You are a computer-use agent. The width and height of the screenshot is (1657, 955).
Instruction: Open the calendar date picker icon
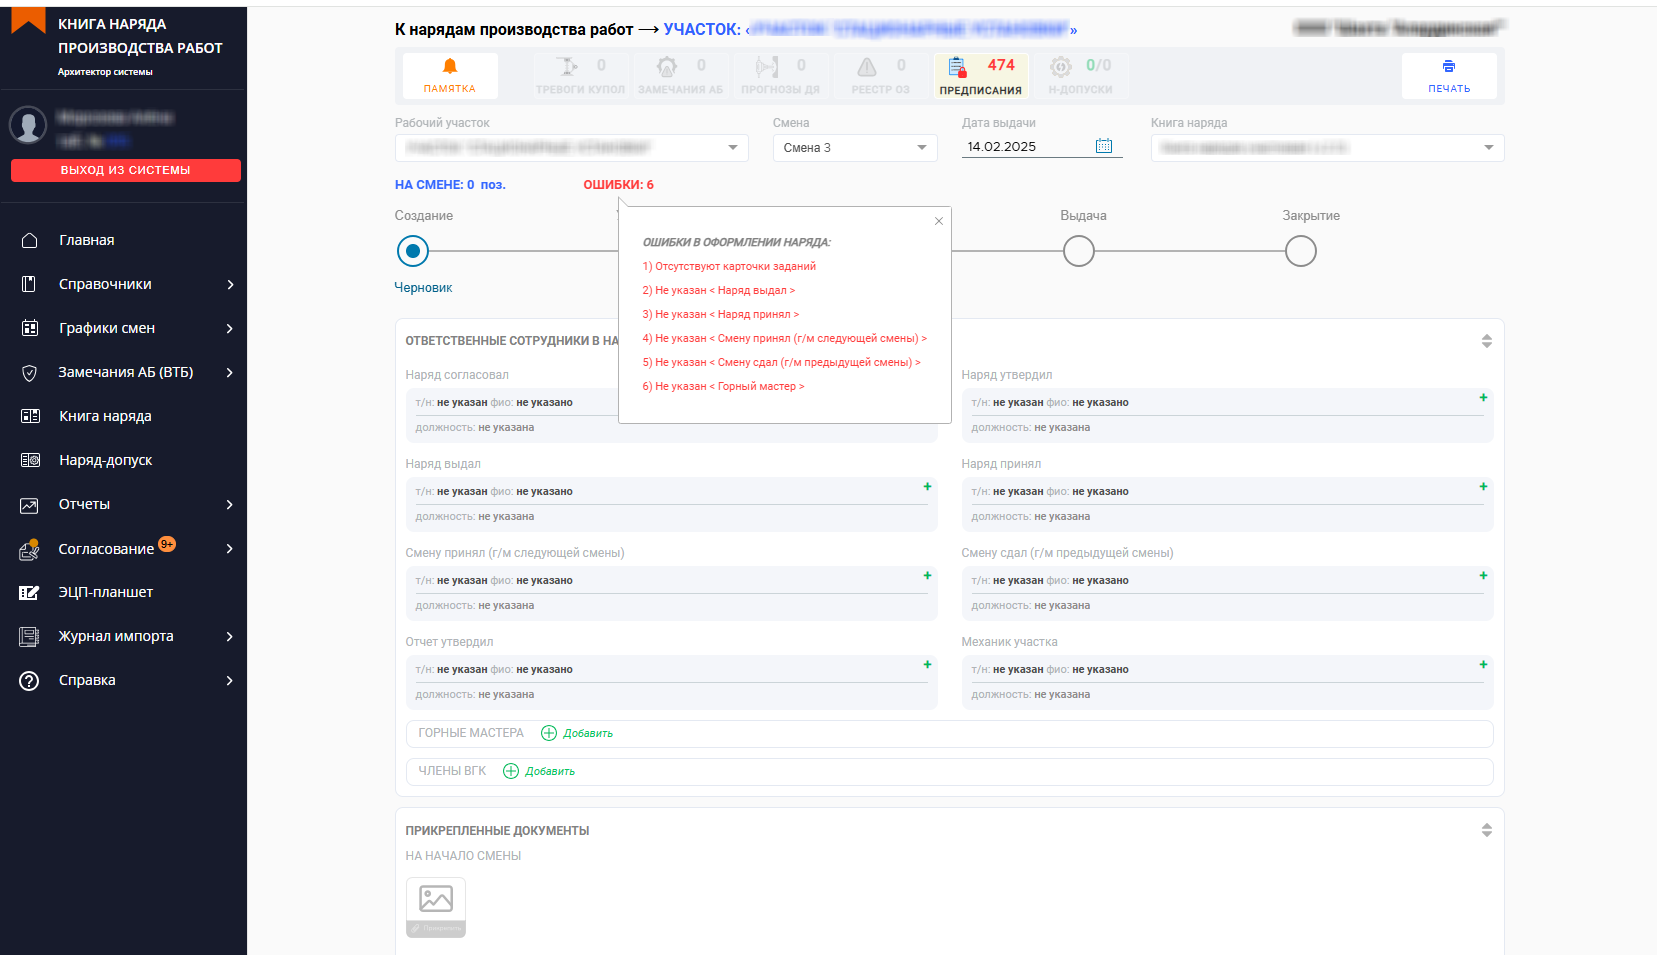pyautogui.click(x=1103, y=146)
